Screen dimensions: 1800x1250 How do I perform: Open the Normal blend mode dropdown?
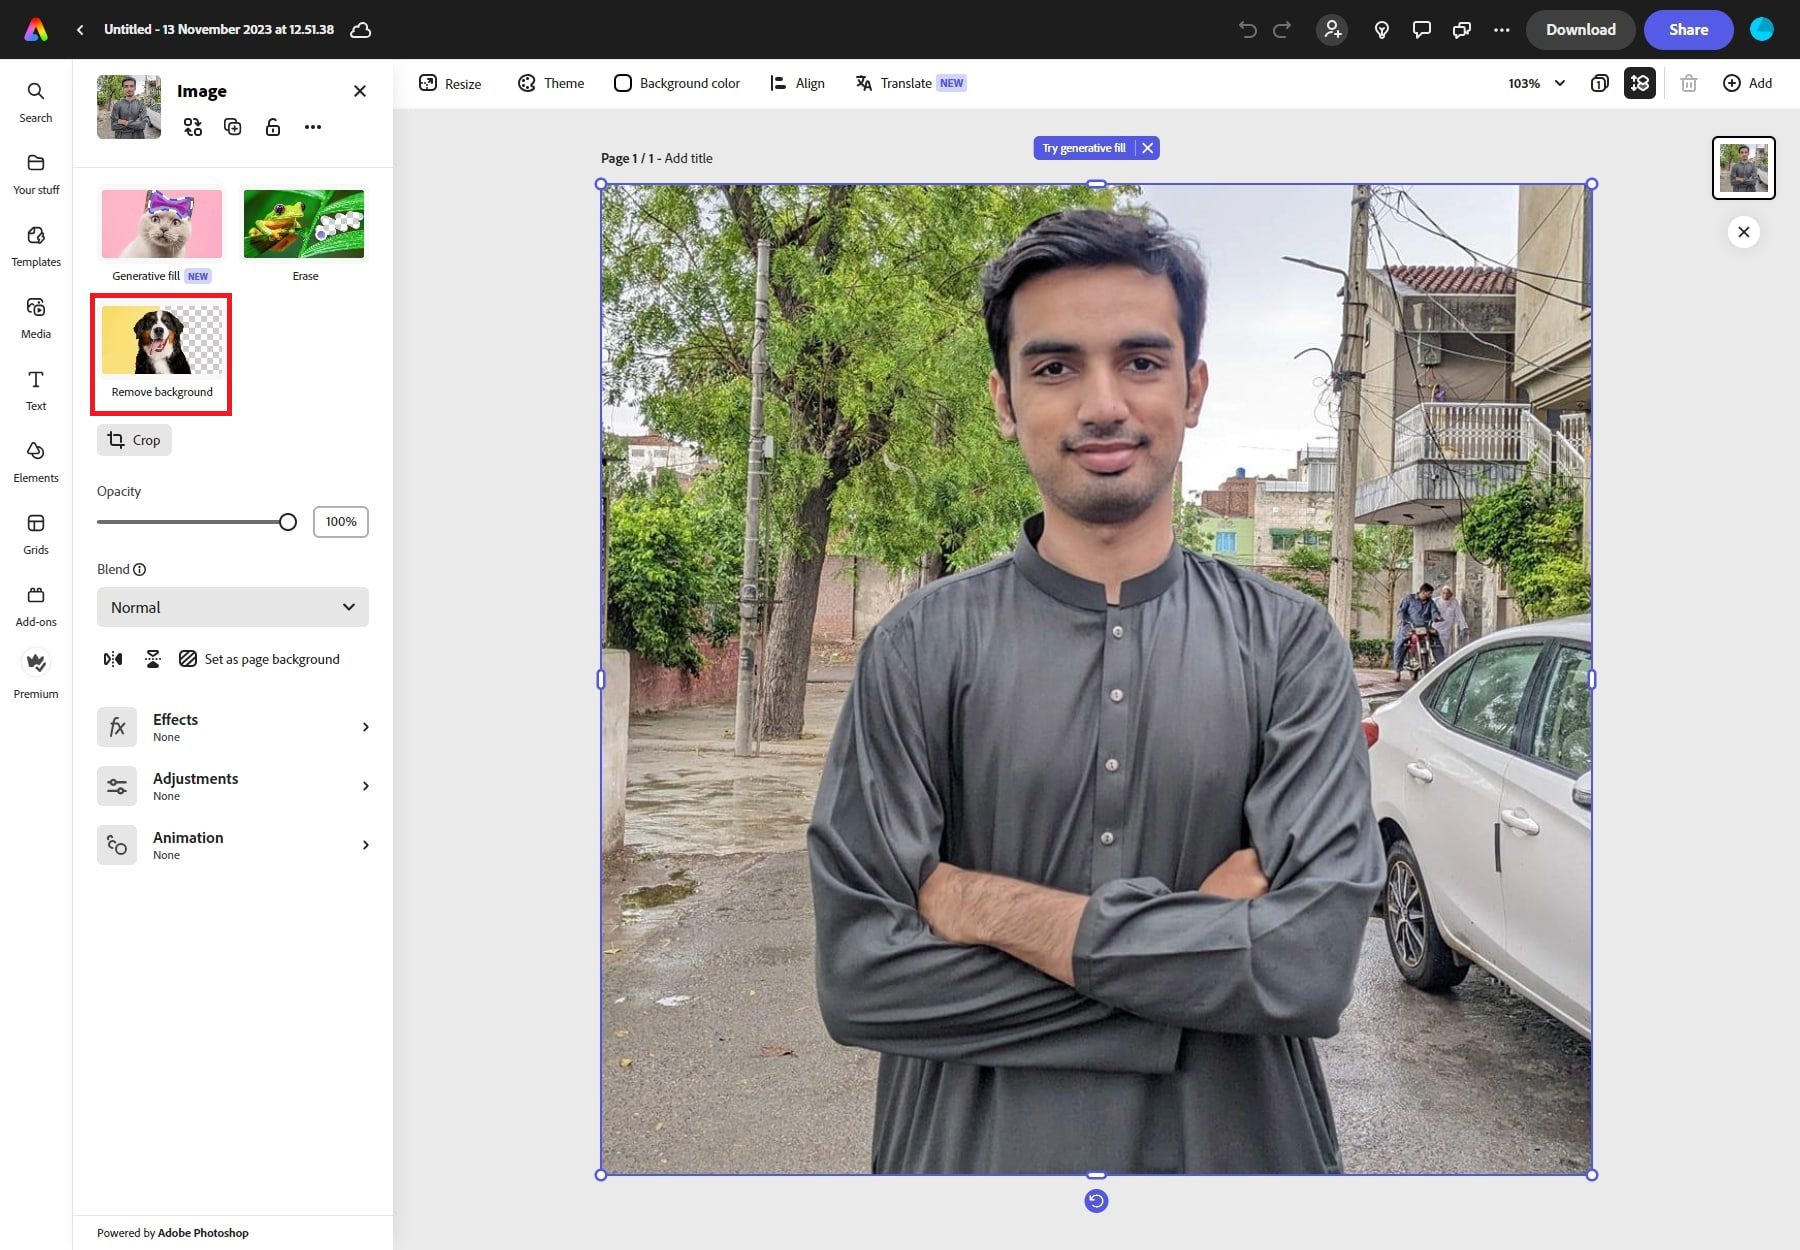pos(232,607)
